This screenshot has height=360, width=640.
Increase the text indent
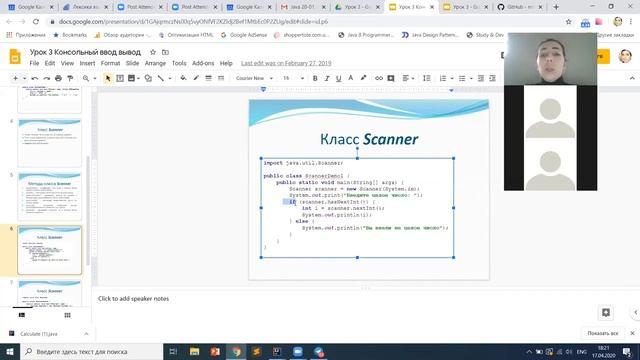pos(493,78)
